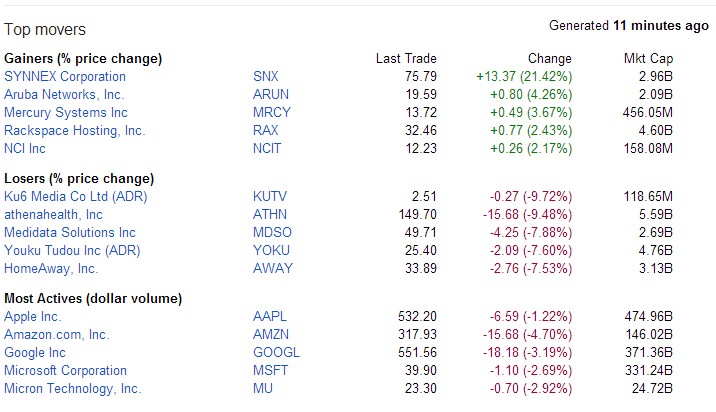Open the Micron Technology, Inc. link
Viewport: 716px width, 412px height.
pyautogui.click(x=73, y=389)
